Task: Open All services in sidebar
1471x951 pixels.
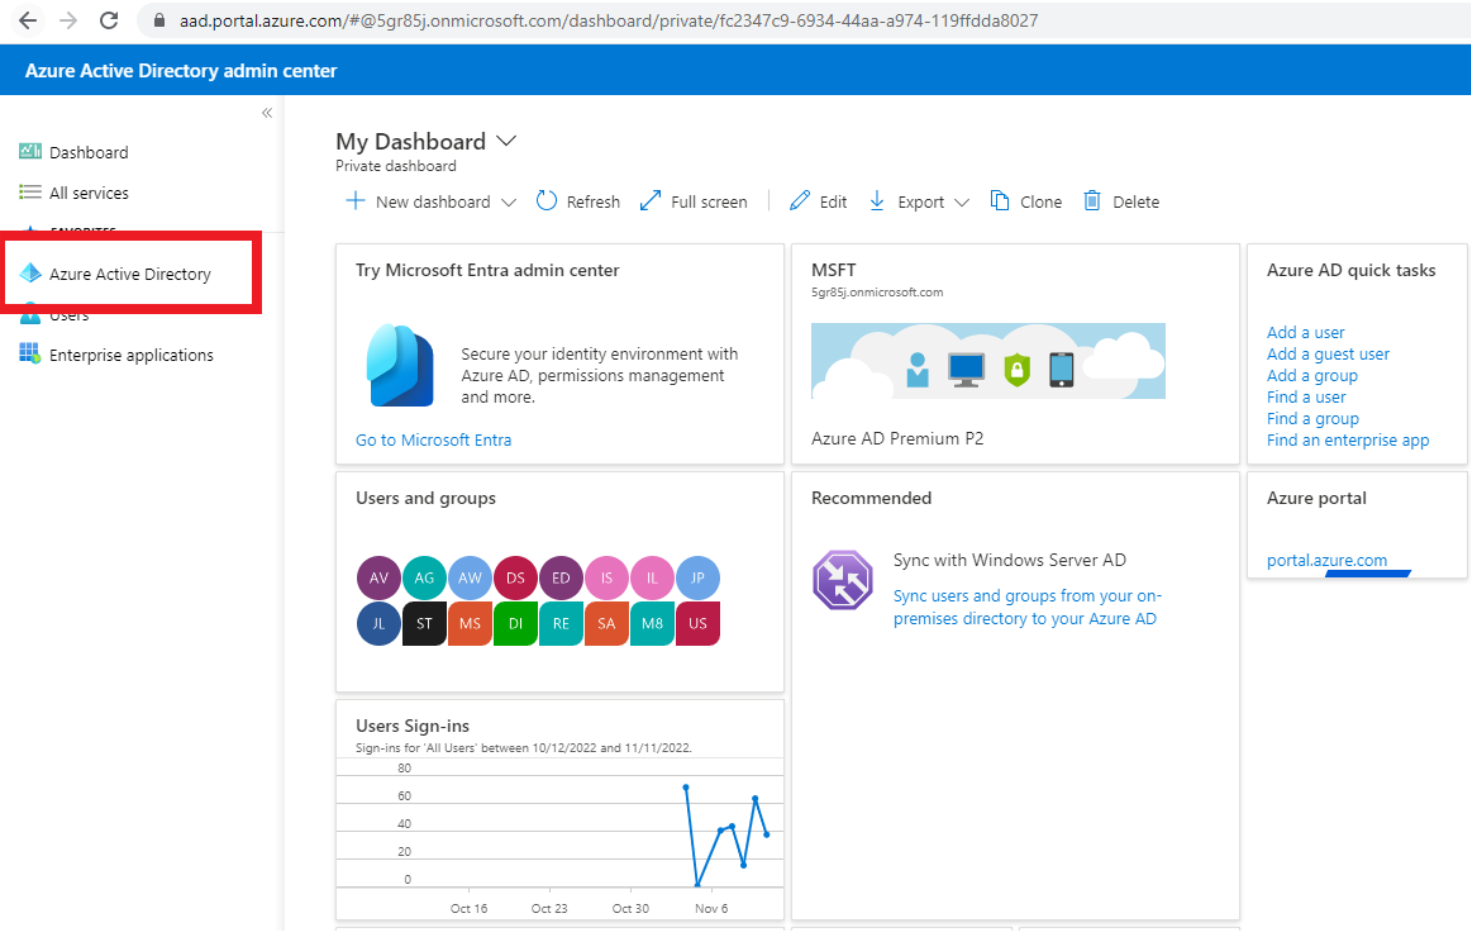Action: (x=88, y=193)
